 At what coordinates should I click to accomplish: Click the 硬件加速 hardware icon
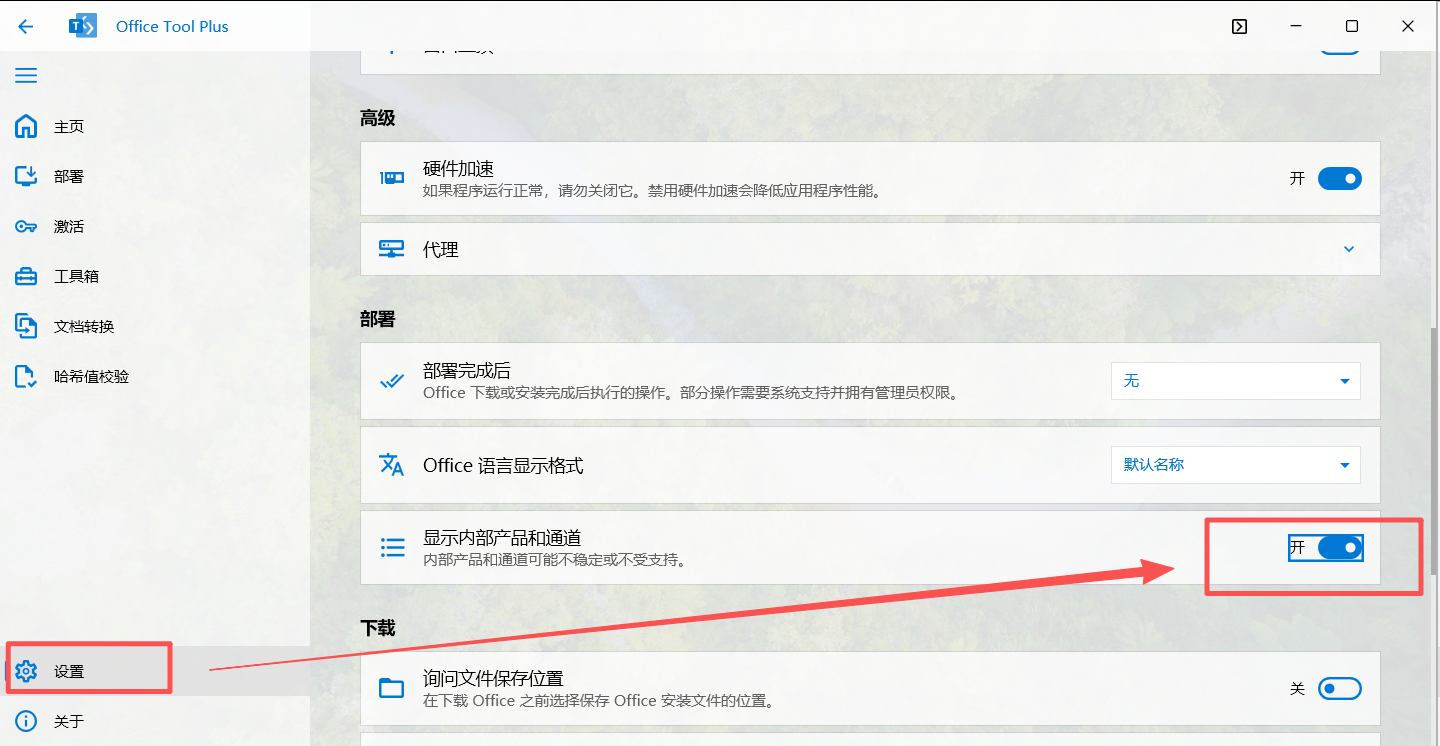[x=391, y=178]
